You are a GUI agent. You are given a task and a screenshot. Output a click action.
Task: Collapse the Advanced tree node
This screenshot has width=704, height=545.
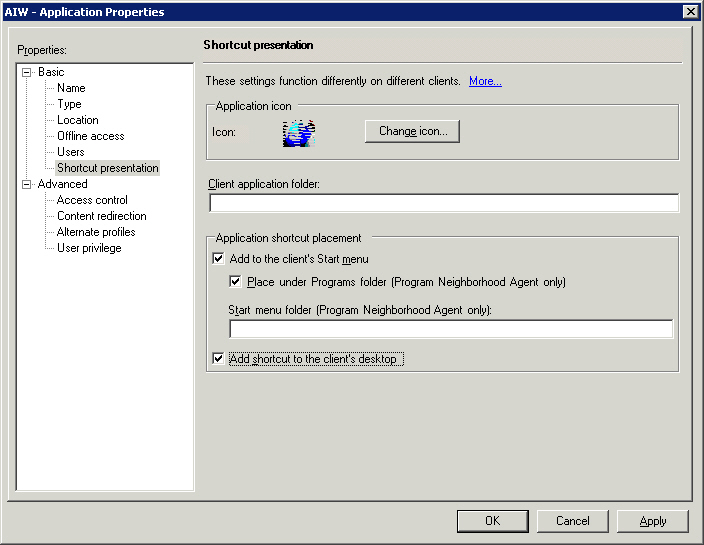click(27, 184)
